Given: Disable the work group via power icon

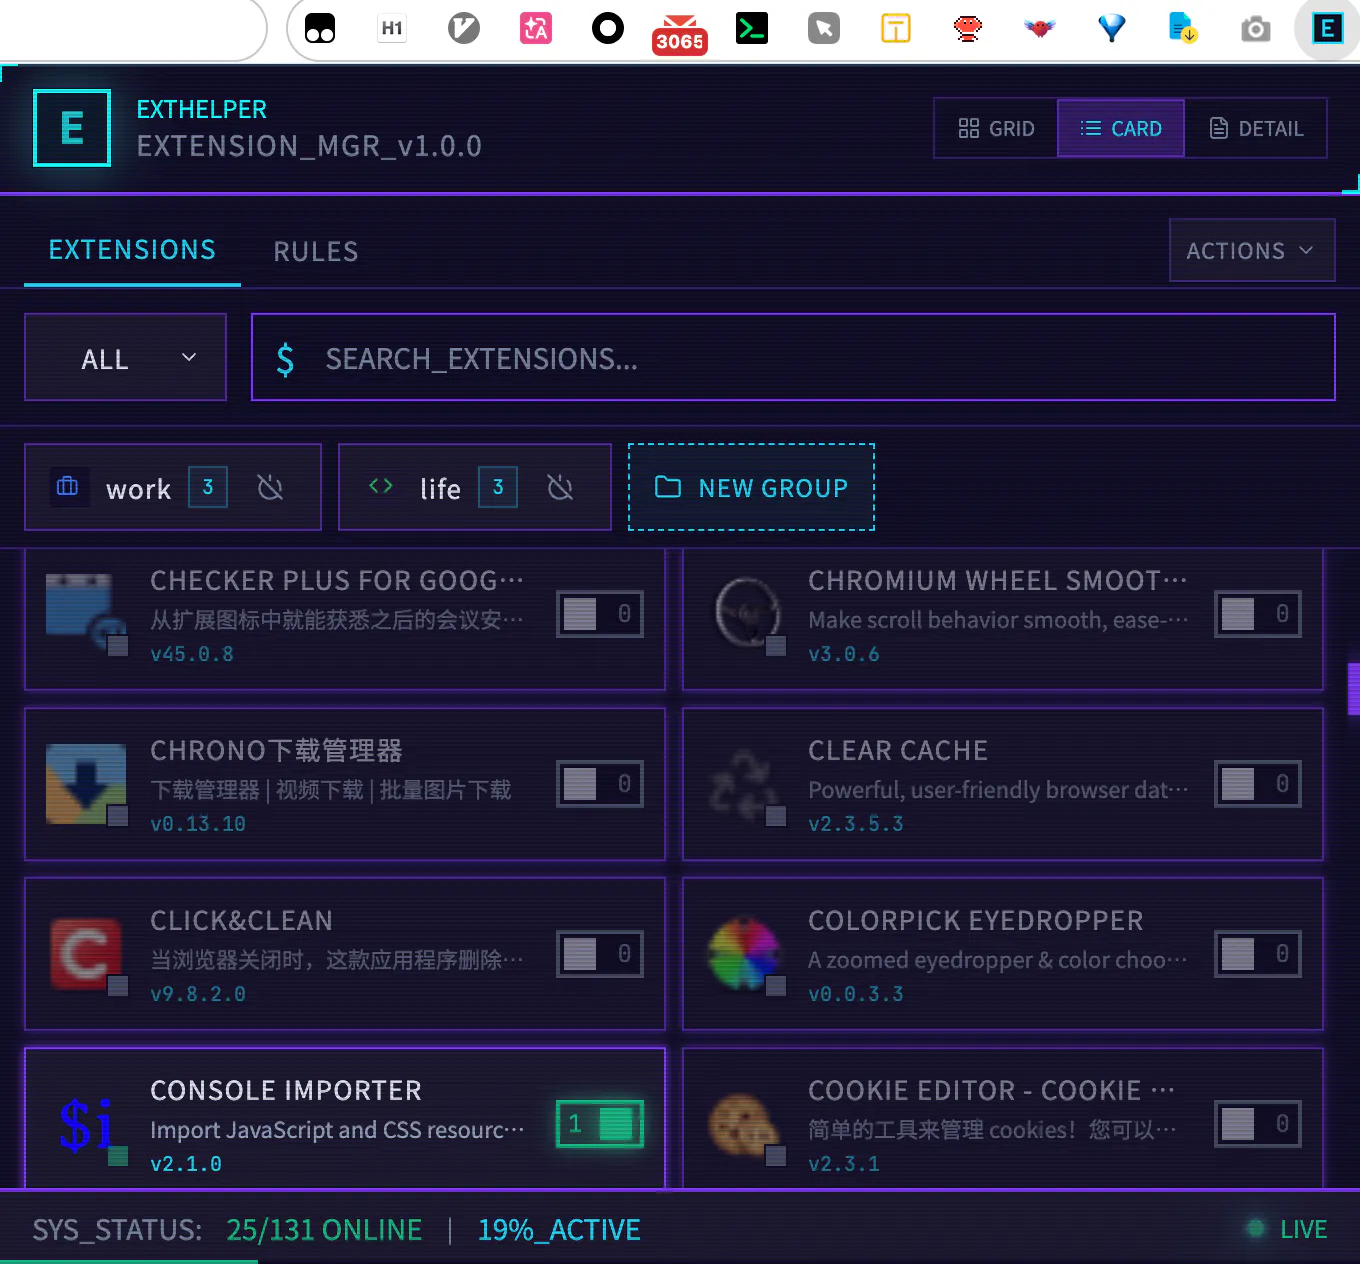Looking at the screenshot, I should (270, 487).
